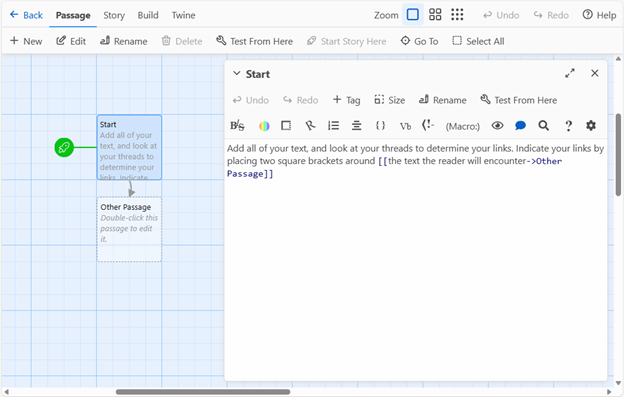Select four-square medium zoom level icon
The image size is (624, 397).
point(435,15)
